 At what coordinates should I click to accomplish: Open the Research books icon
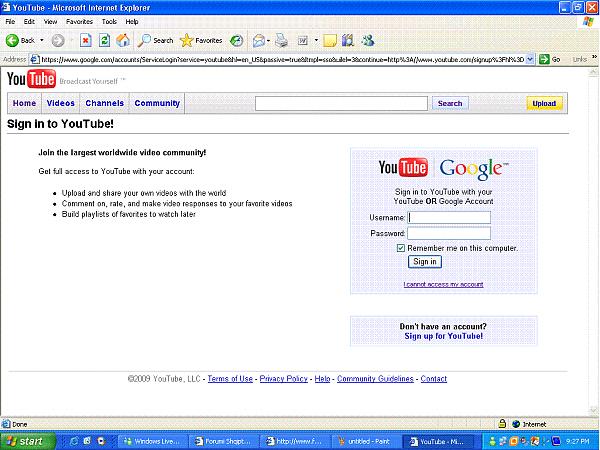348,40
